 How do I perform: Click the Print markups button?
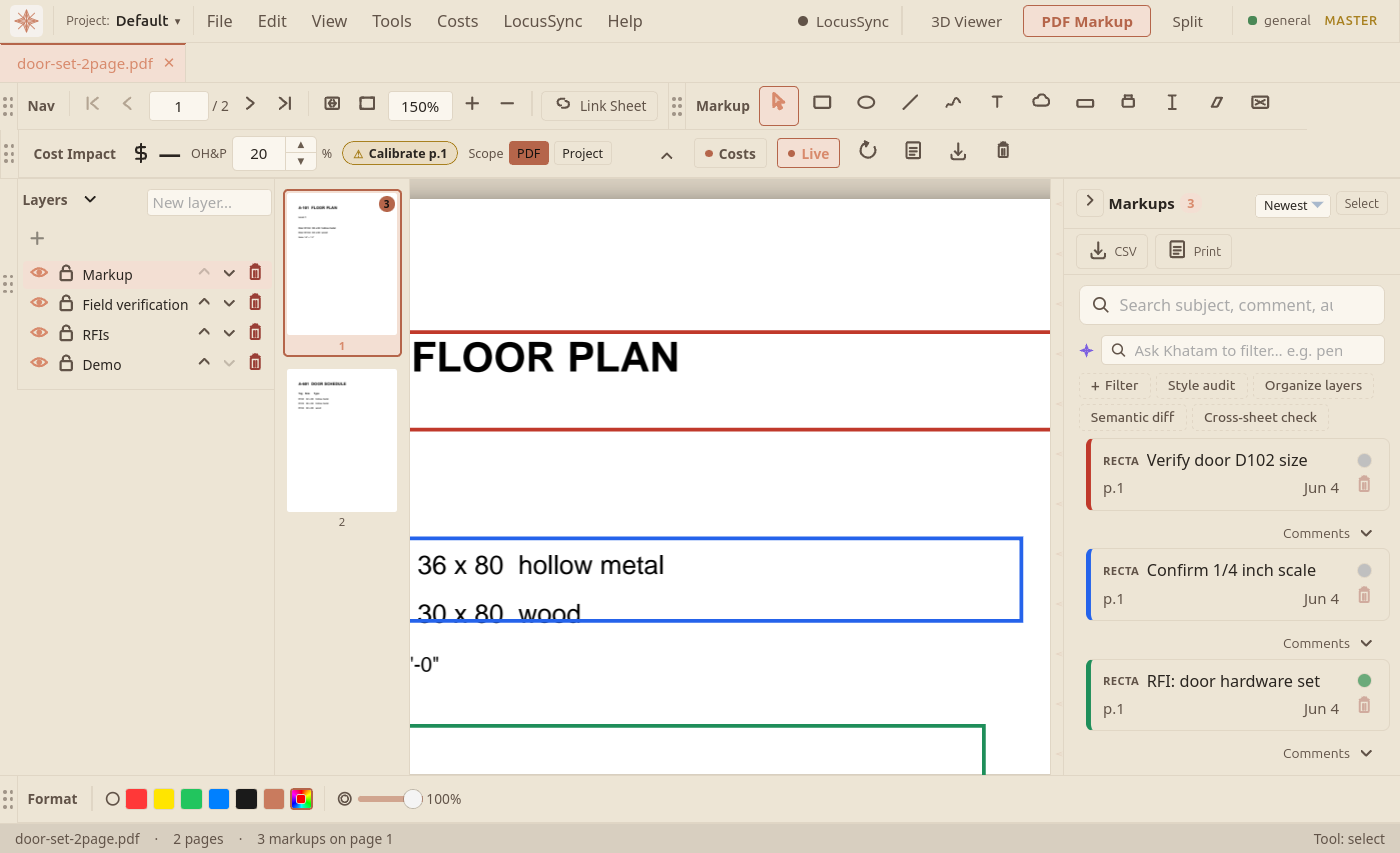[x=1193, y=251]
